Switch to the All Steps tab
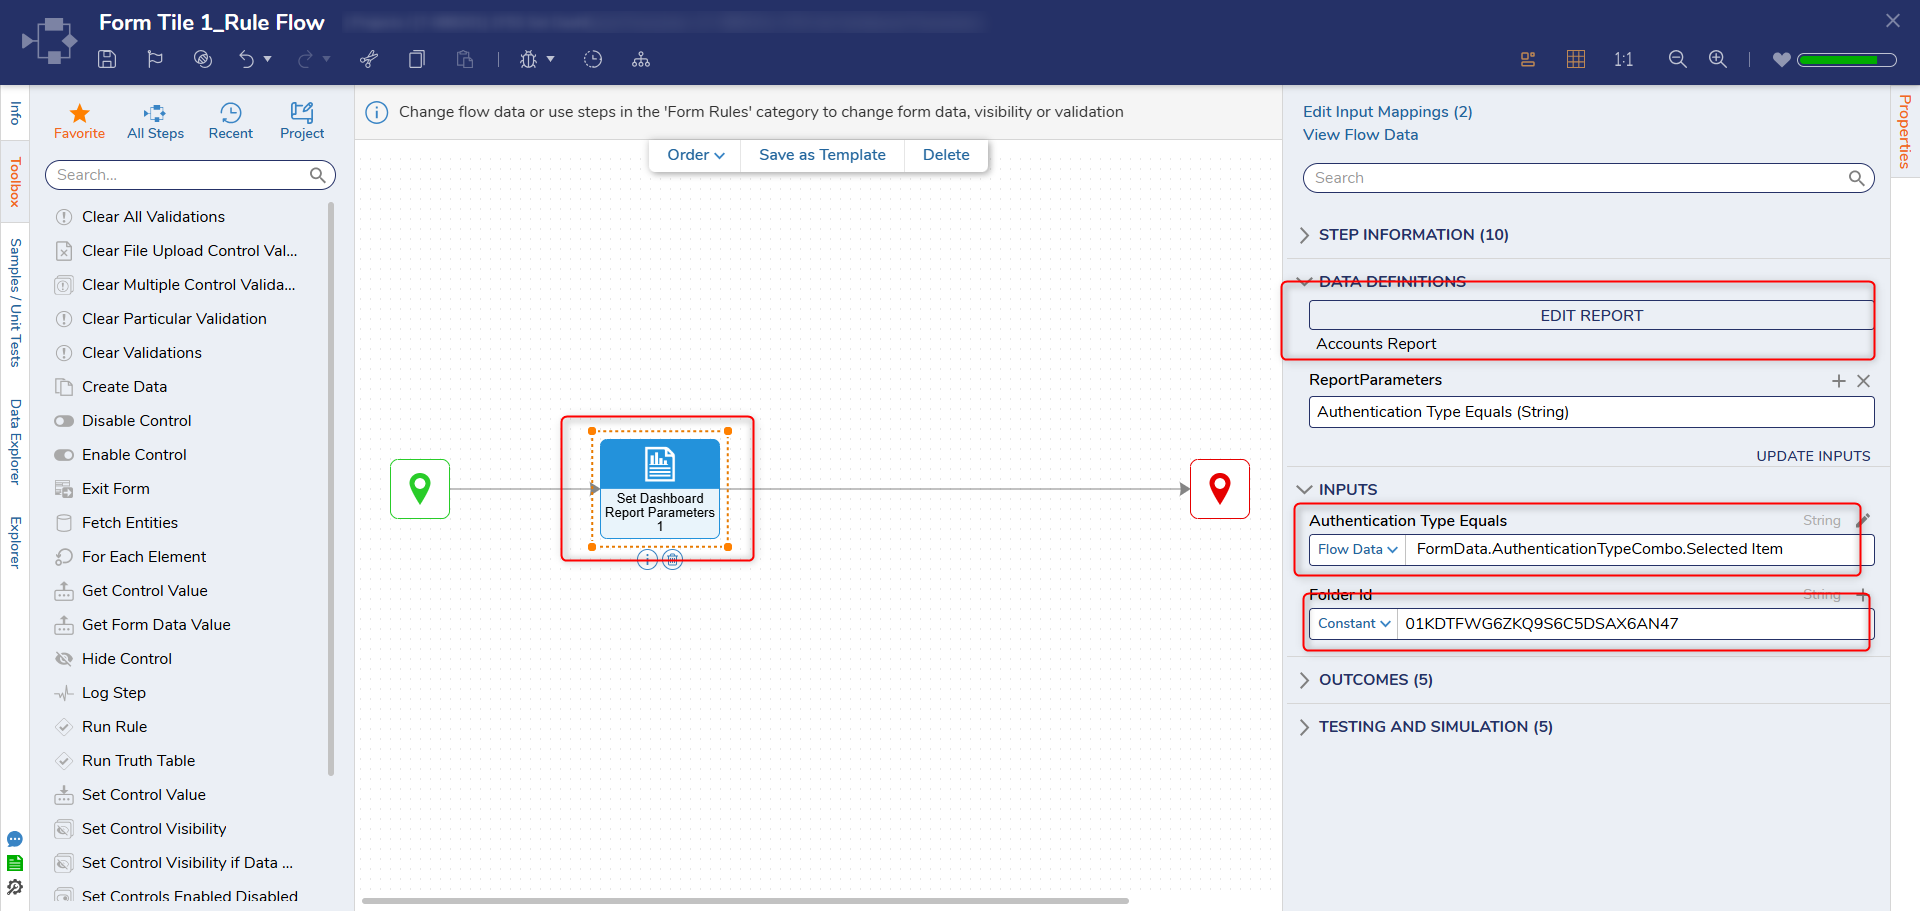This screenshot has height=911, width=1920. pyautogui.click(x=155, y=121)
